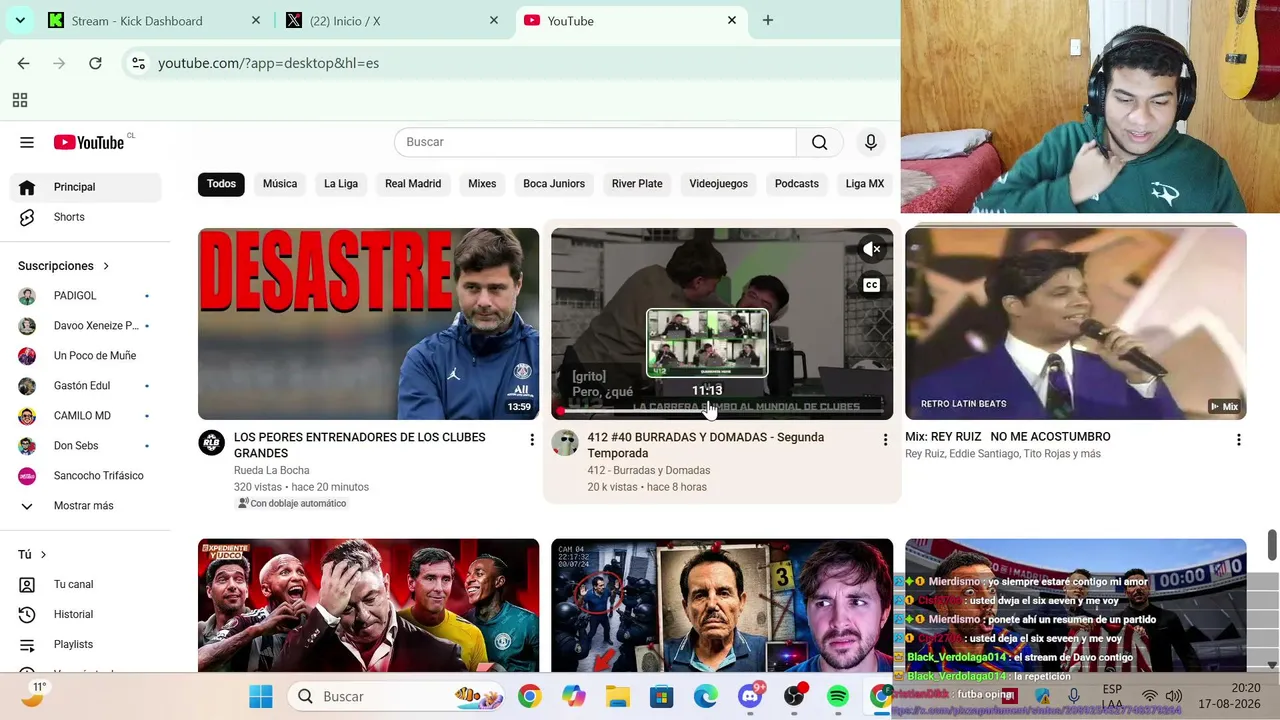Expand the Tú section
Viewport: 1280px width, 720px height.
point(32,554)
